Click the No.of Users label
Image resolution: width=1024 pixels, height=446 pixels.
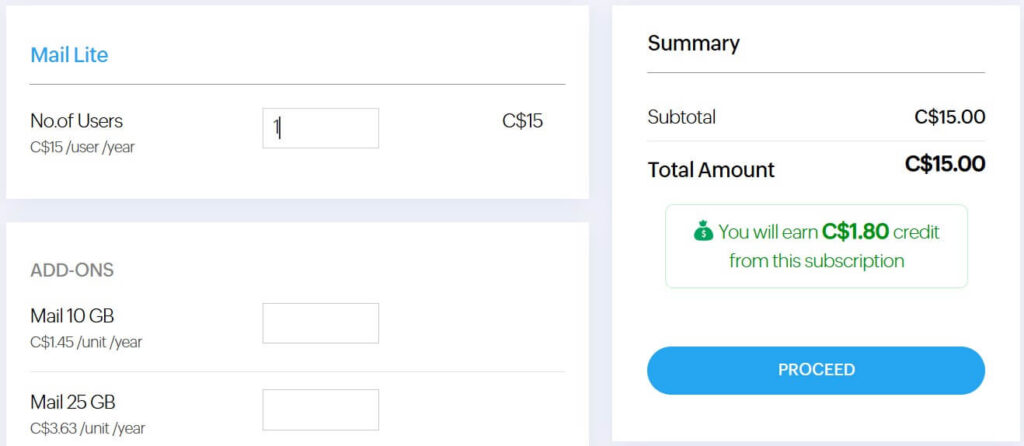(x=77, y=121)
